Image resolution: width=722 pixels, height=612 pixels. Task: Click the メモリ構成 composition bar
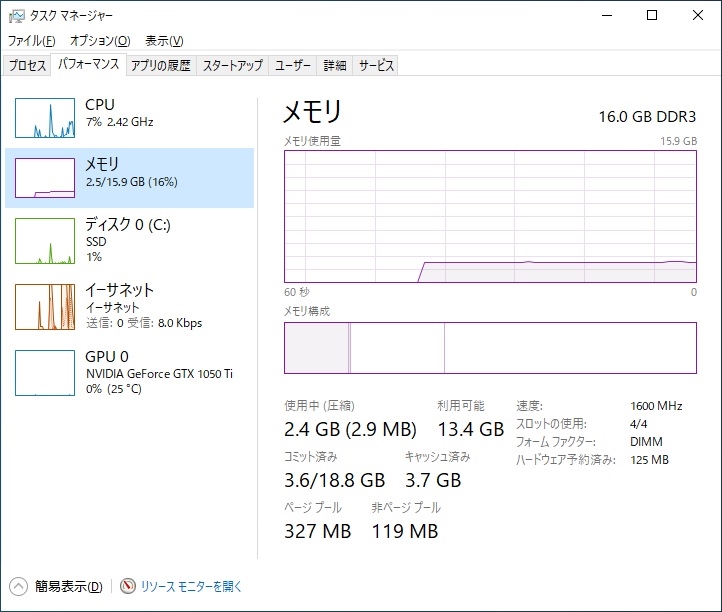[490, 348]
